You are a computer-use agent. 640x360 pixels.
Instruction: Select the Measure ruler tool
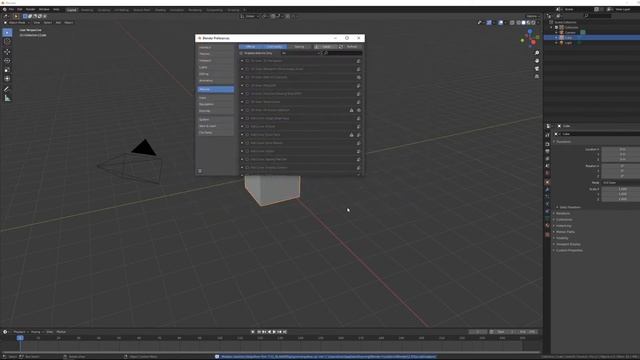pos(7,98)
